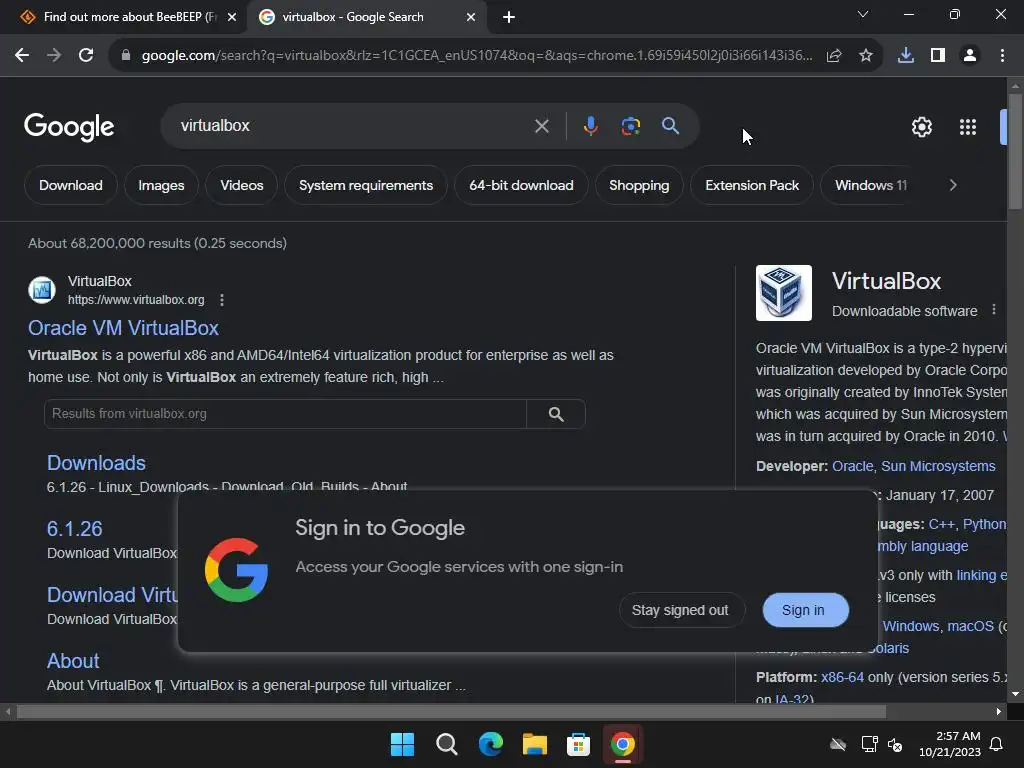The image size is (1024, 768).
Task: Click the Oracle developer link
Action: click(x=852, y=466)
